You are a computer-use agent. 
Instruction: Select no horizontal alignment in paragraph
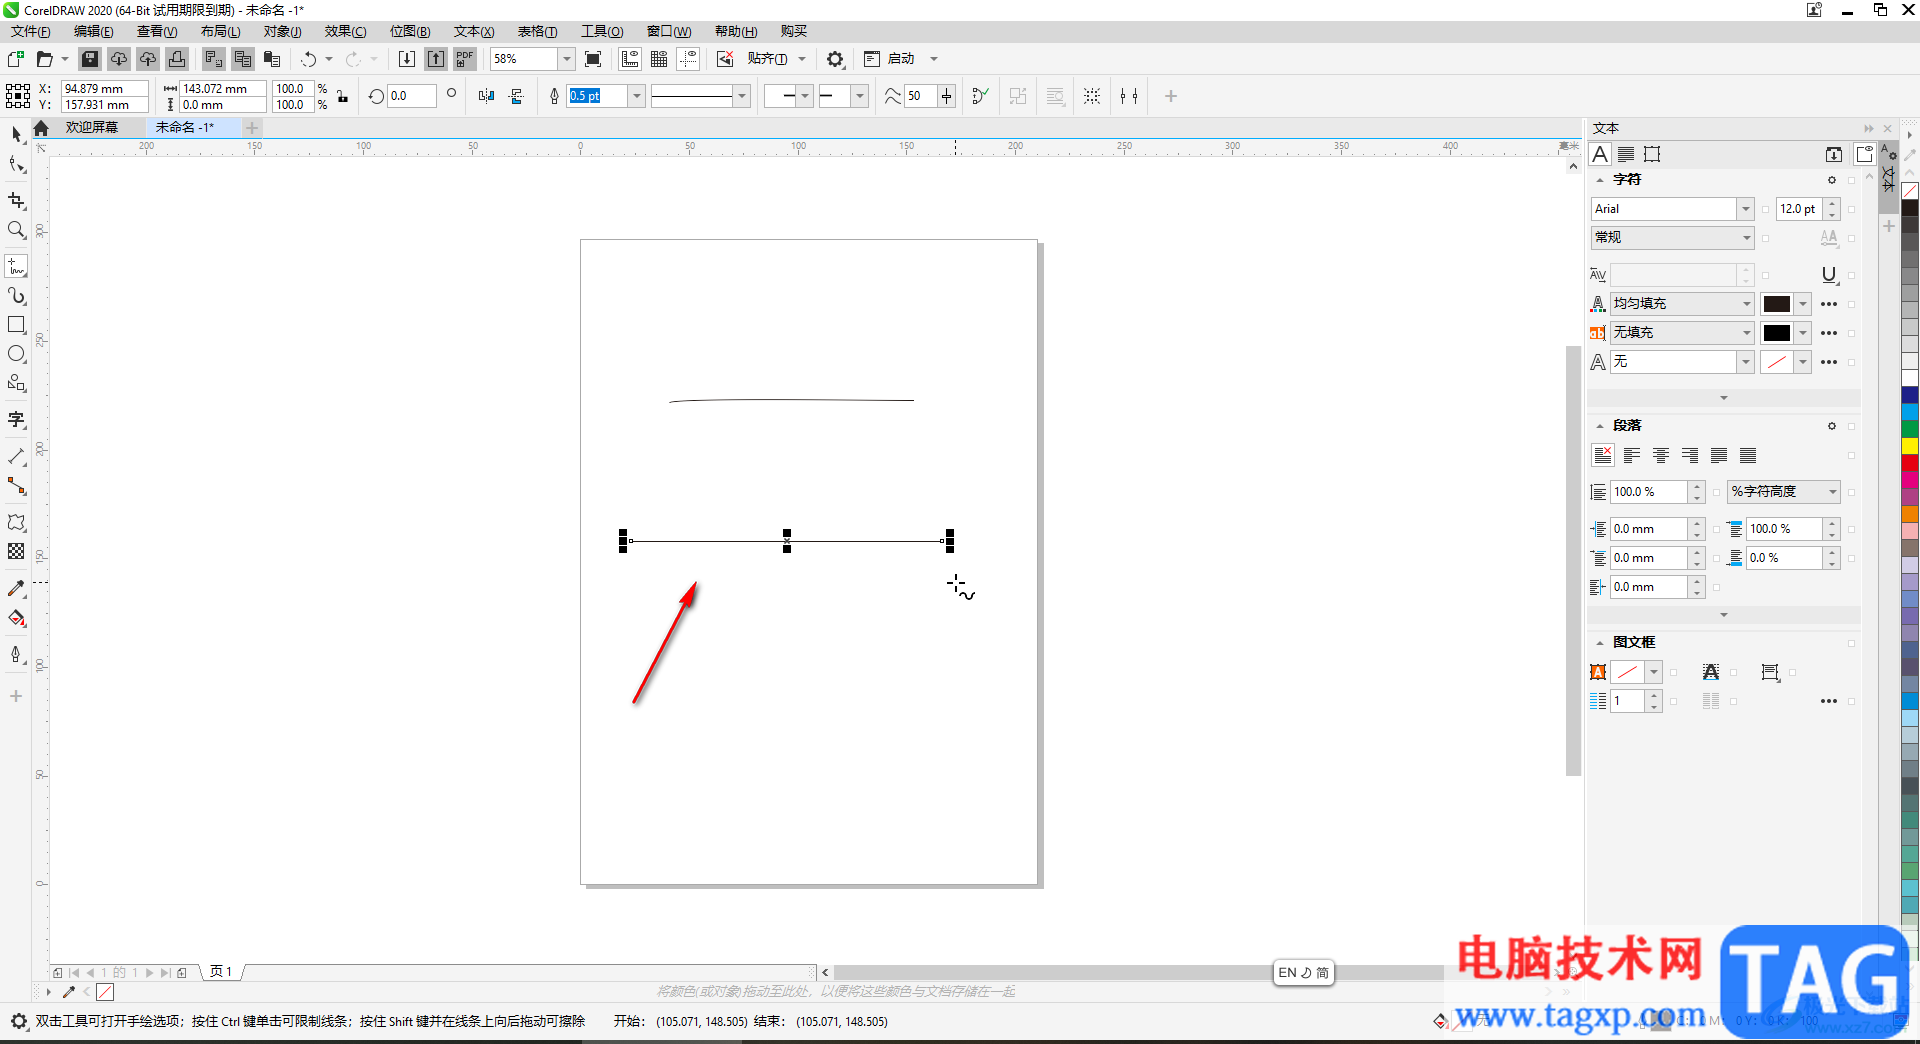(1603, 455)
